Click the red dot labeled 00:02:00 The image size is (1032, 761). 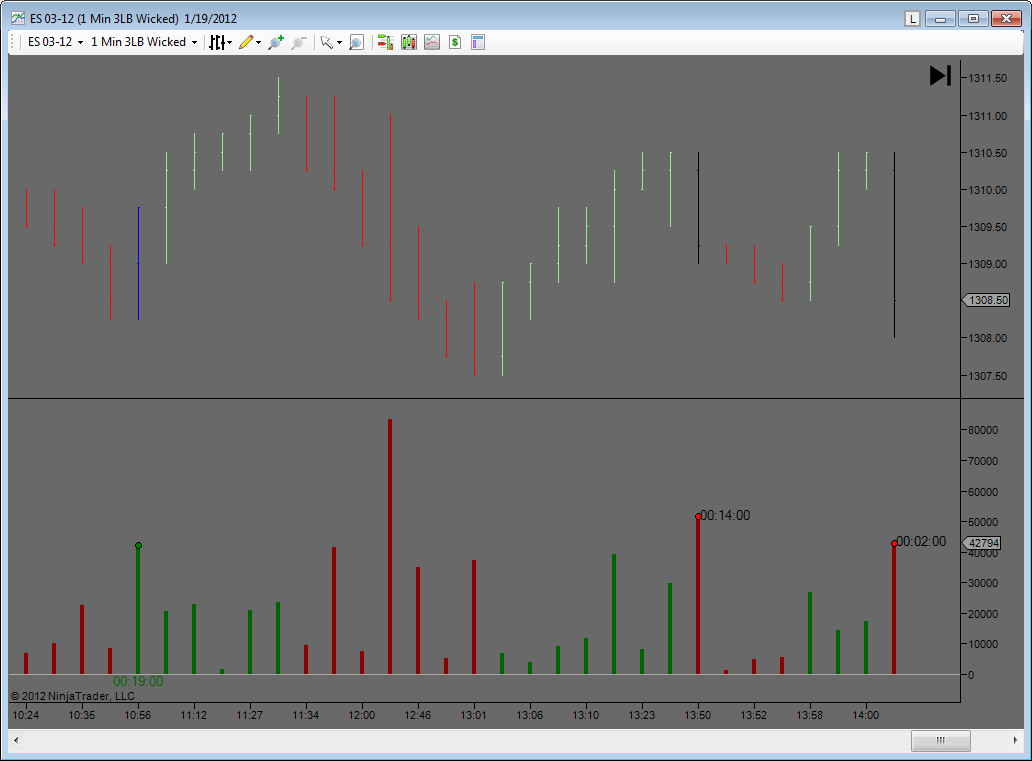coord(894,544)
